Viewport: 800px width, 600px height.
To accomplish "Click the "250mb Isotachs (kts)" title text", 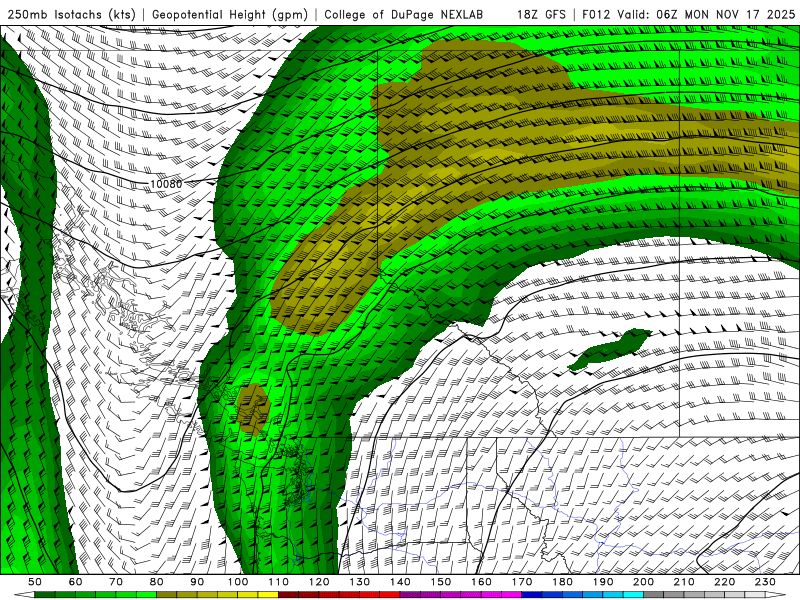I will click(x=71, y=14).
